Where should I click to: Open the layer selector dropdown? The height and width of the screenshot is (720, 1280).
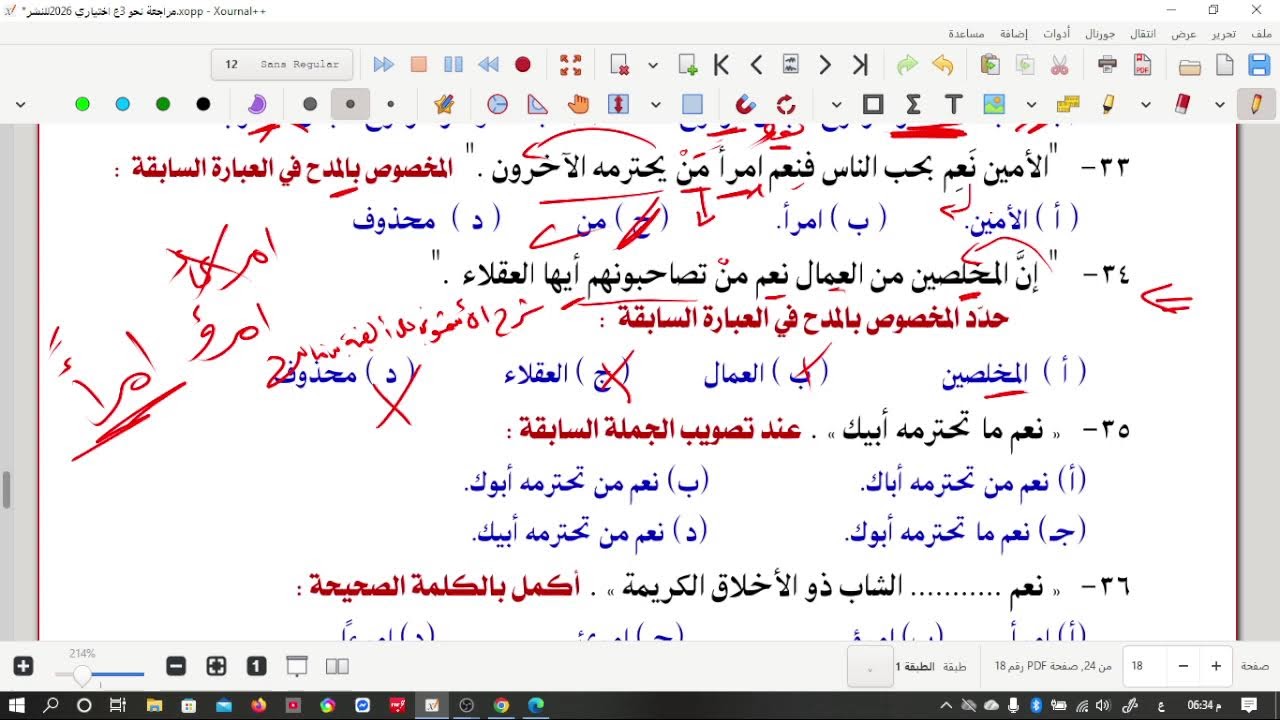click(870, 667)
